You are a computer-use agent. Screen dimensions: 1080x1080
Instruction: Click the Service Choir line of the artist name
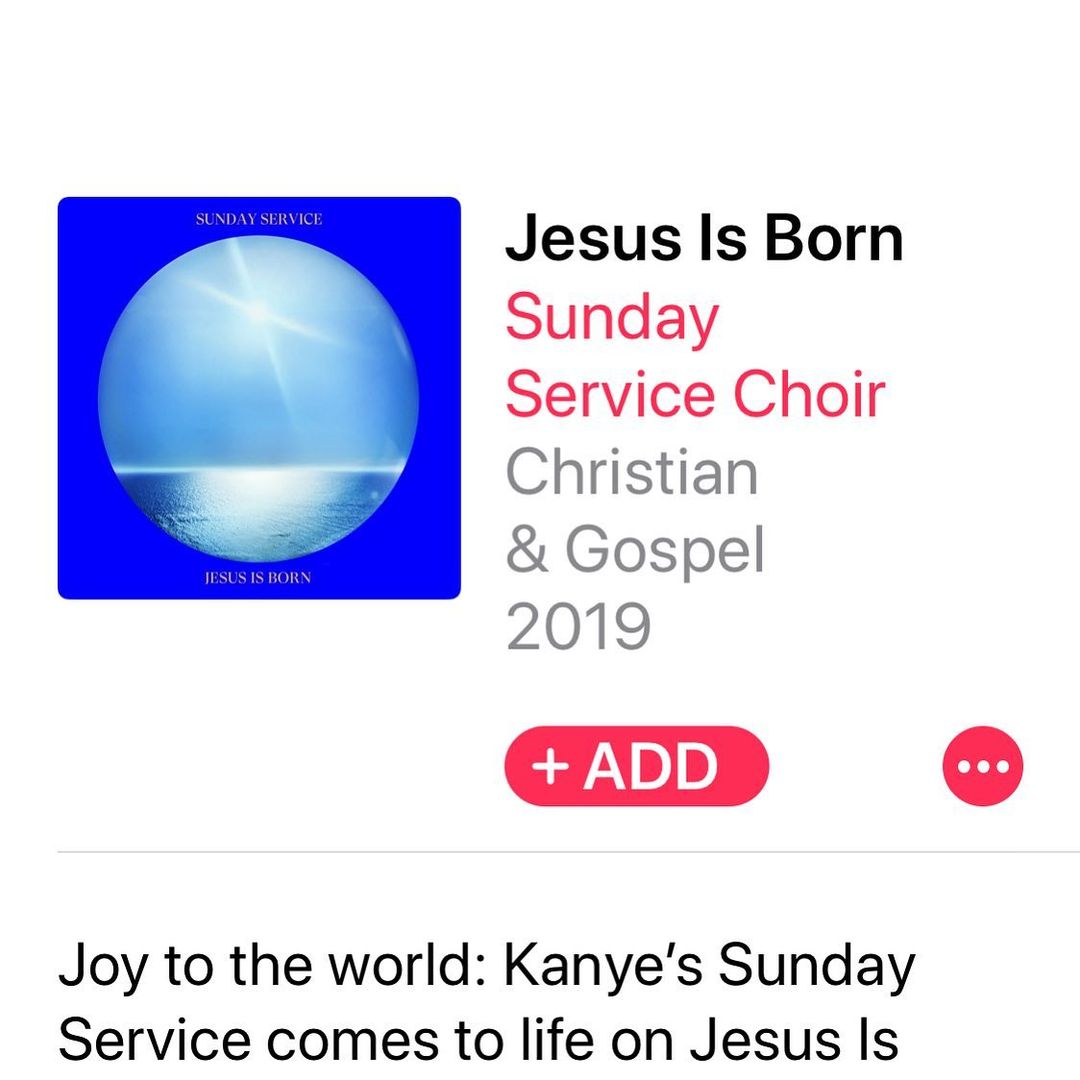pos(694,395)
